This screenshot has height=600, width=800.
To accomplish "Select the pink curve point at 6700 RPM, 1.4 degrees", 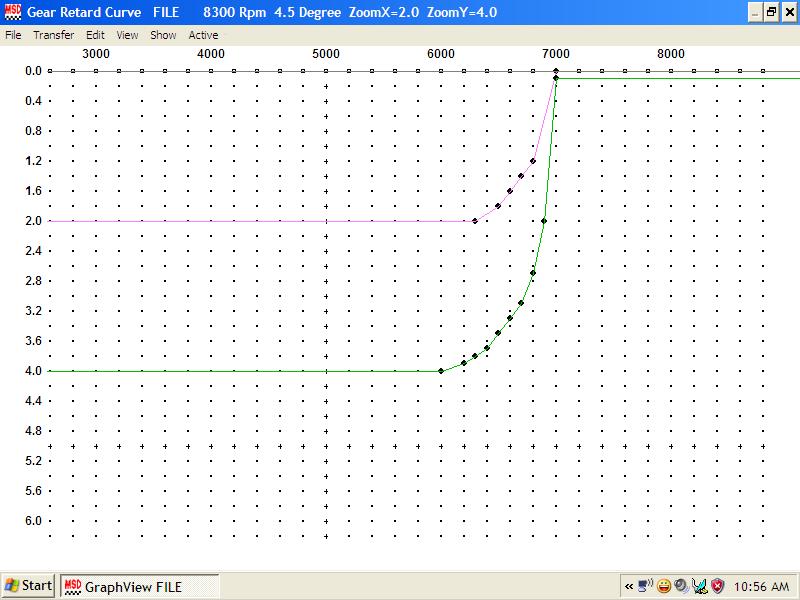I will point(521,176).
